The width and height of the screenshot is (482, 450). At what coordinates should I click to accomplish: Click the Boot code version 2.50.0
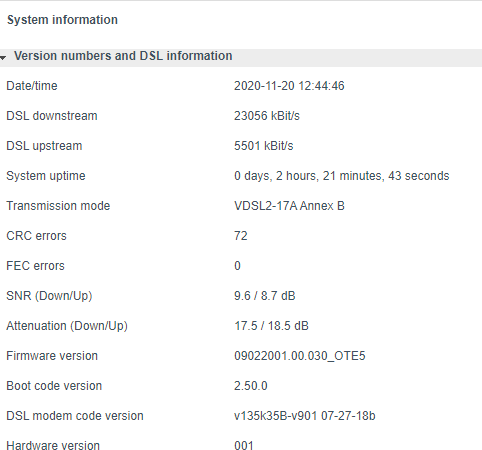(251, 386)
